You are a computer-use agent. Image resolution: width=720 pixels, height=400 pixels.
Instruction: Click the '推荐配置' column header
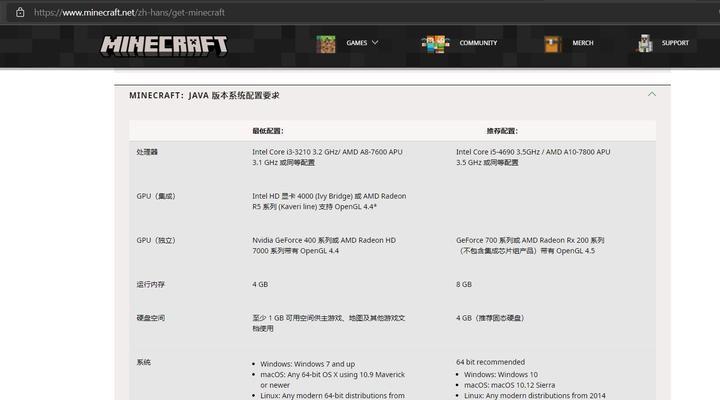click(502, 131)
